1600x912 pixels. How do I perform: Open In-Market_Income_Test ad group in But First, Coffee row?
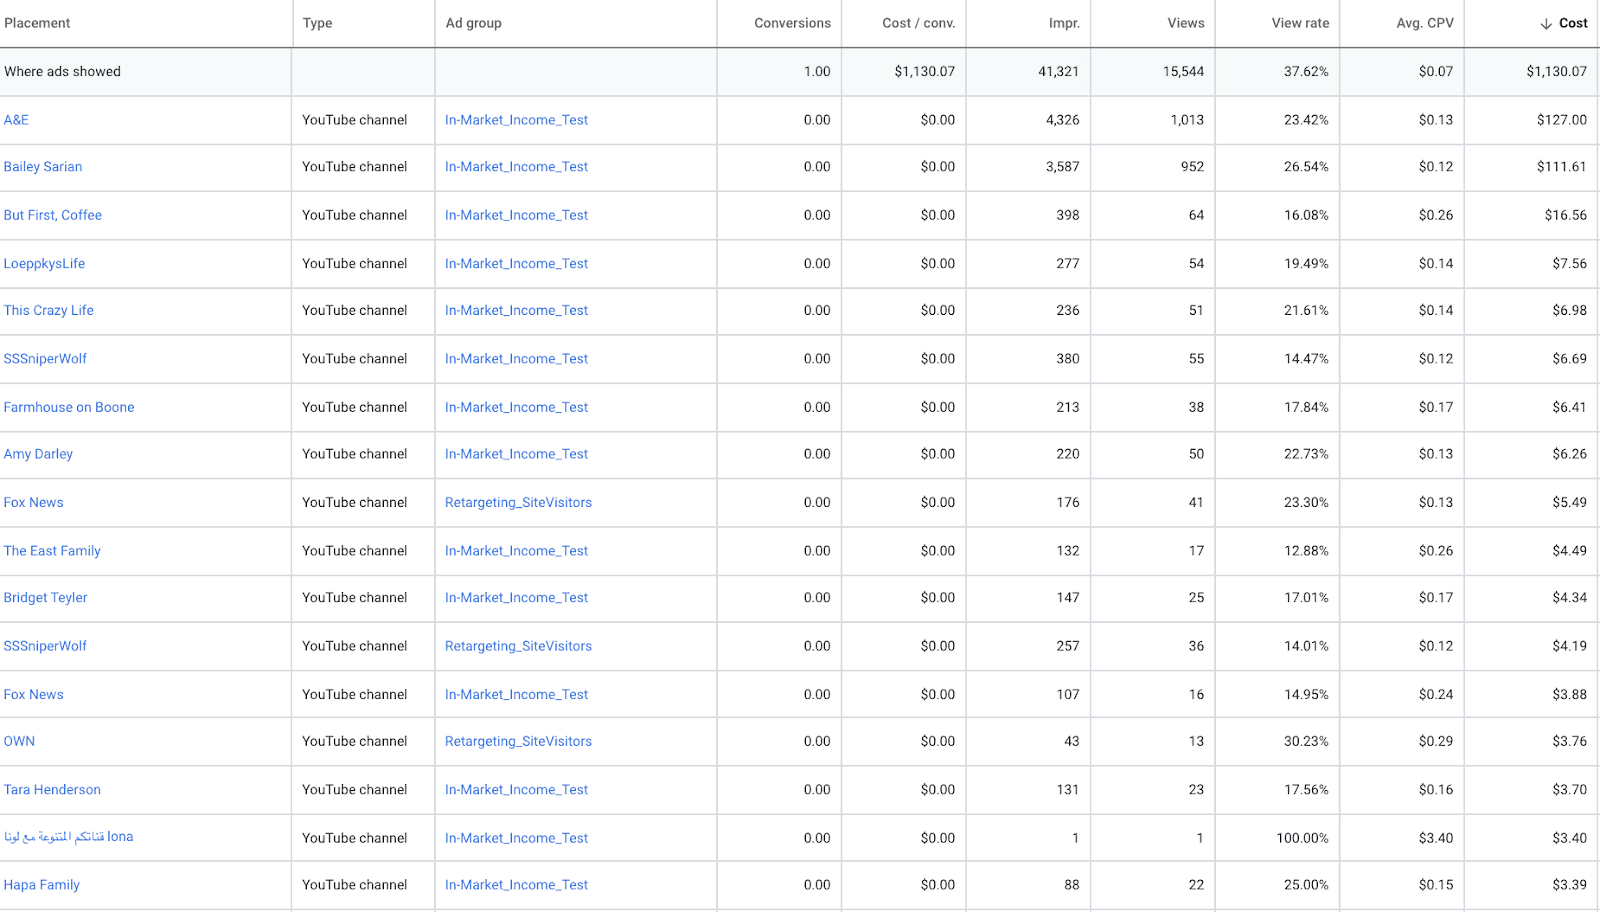tap(516, 215)
